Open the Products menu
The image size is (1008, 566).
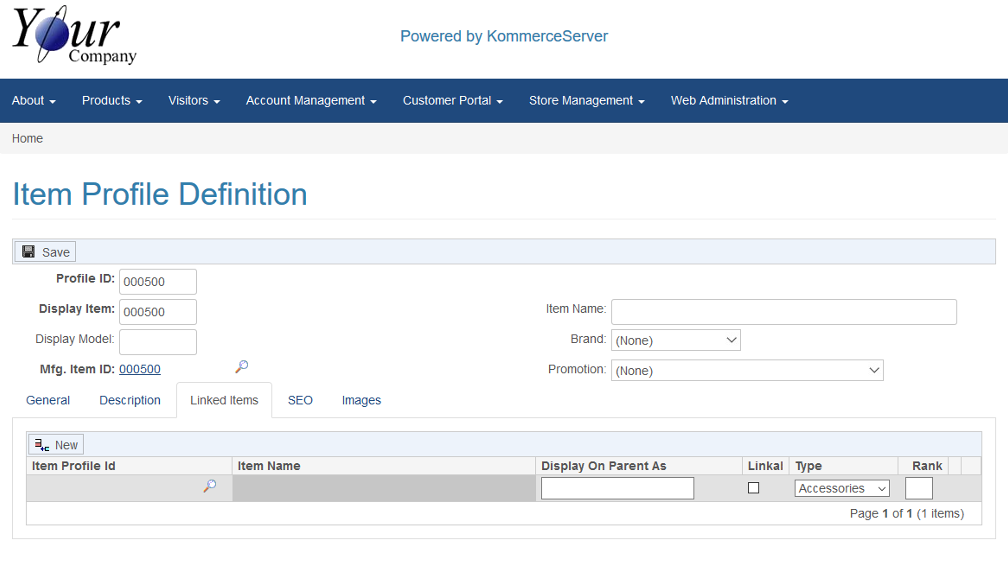[x=112, y=101]
